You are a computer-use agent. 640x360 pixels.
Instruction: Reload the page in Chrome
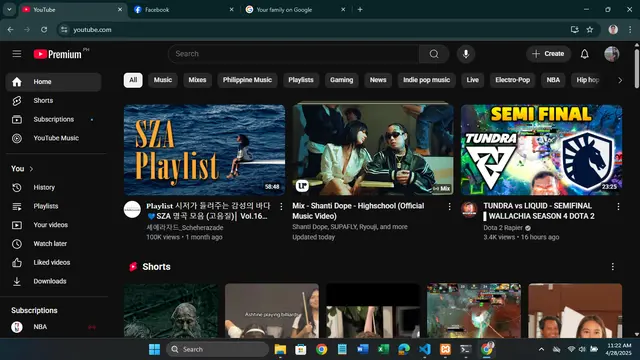point(44,29)
